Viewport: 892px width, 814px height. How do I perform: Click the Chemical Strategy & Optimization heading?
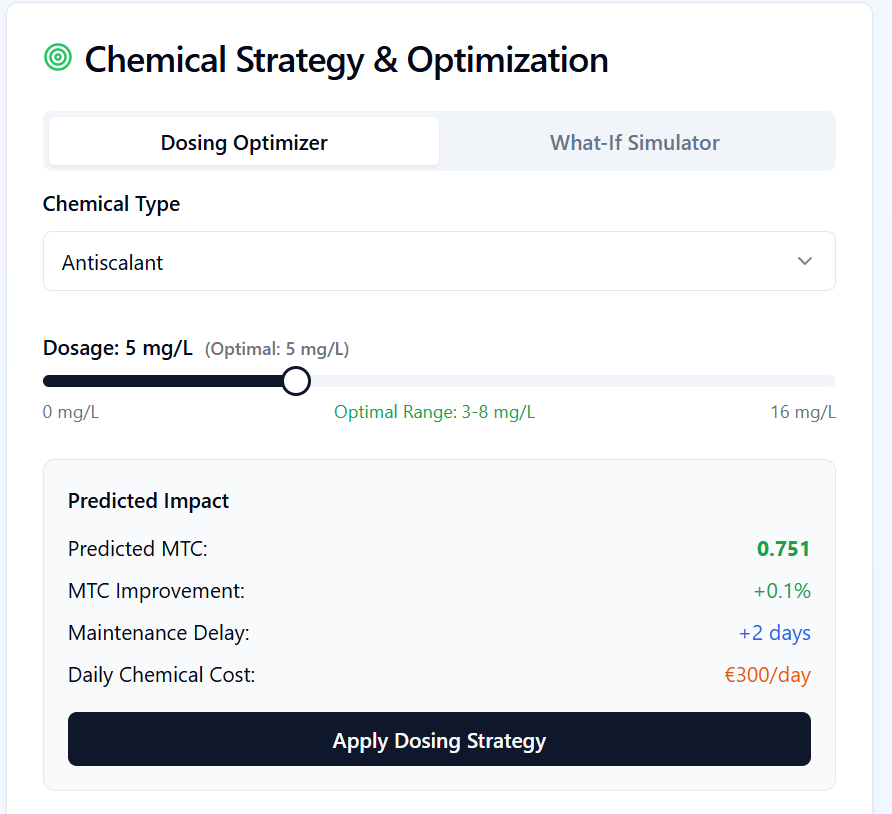click(x=347, y=60)
